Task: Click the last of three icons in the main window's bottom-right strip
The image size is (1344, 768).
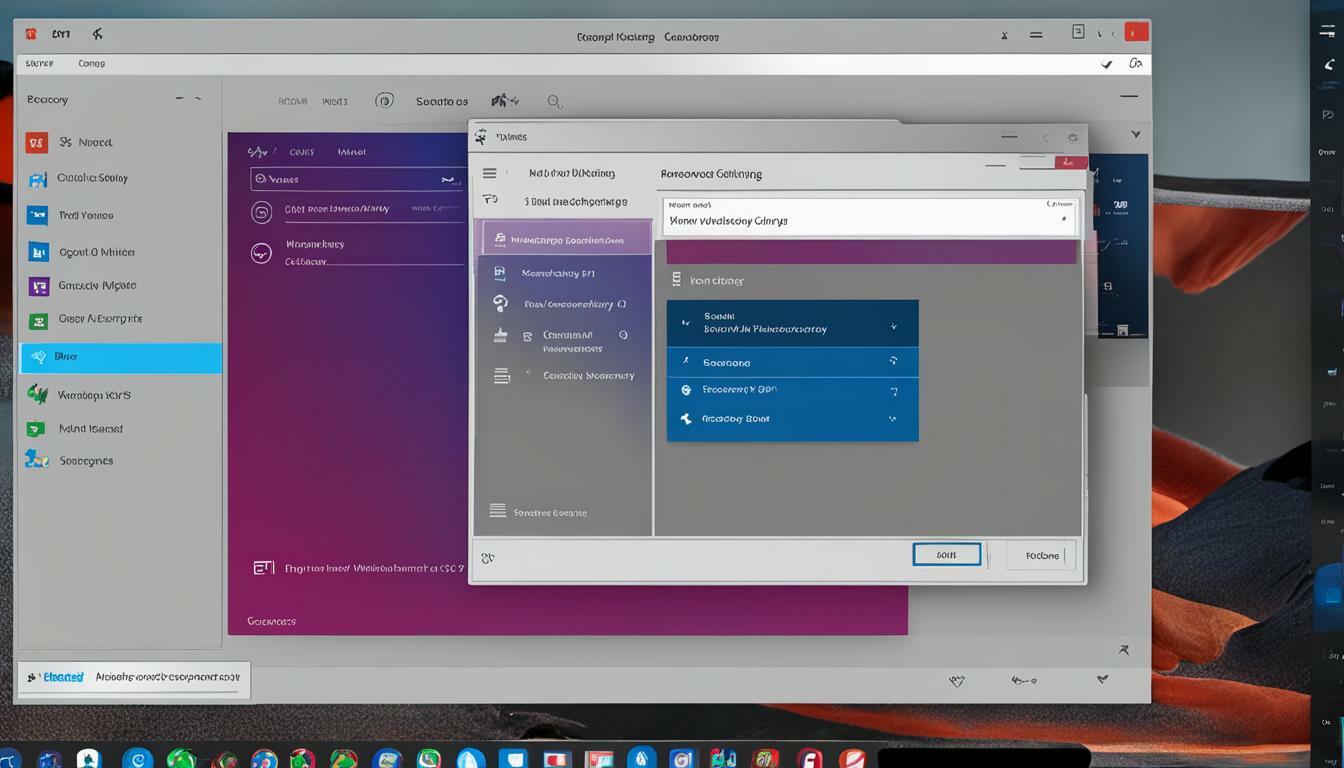Action: coord(1102,679)
